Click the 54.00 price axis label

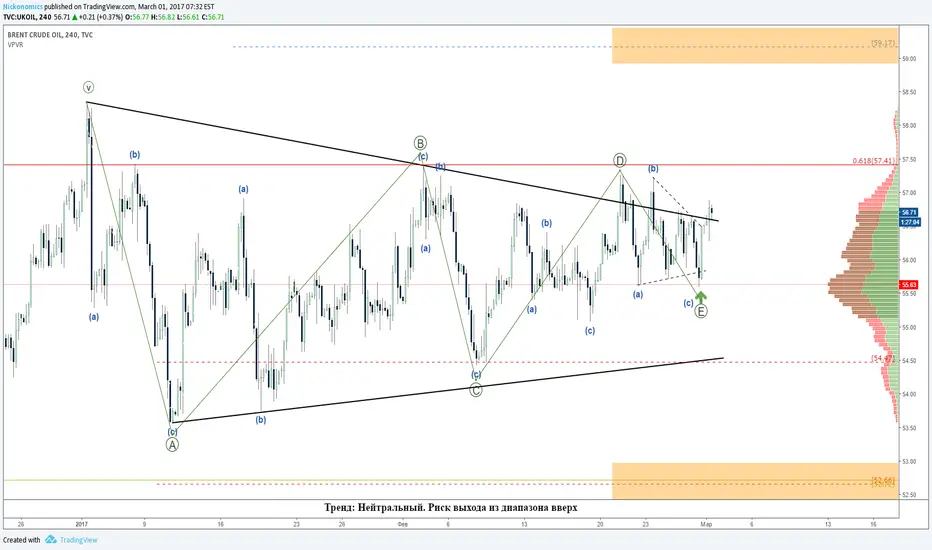tap(909, 394)
